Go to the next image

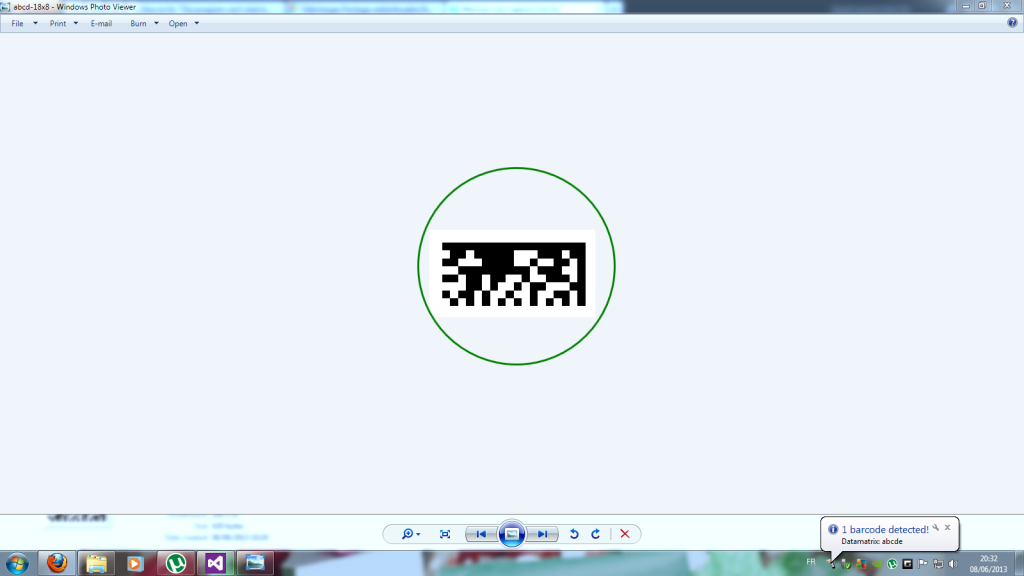(544, 534)
